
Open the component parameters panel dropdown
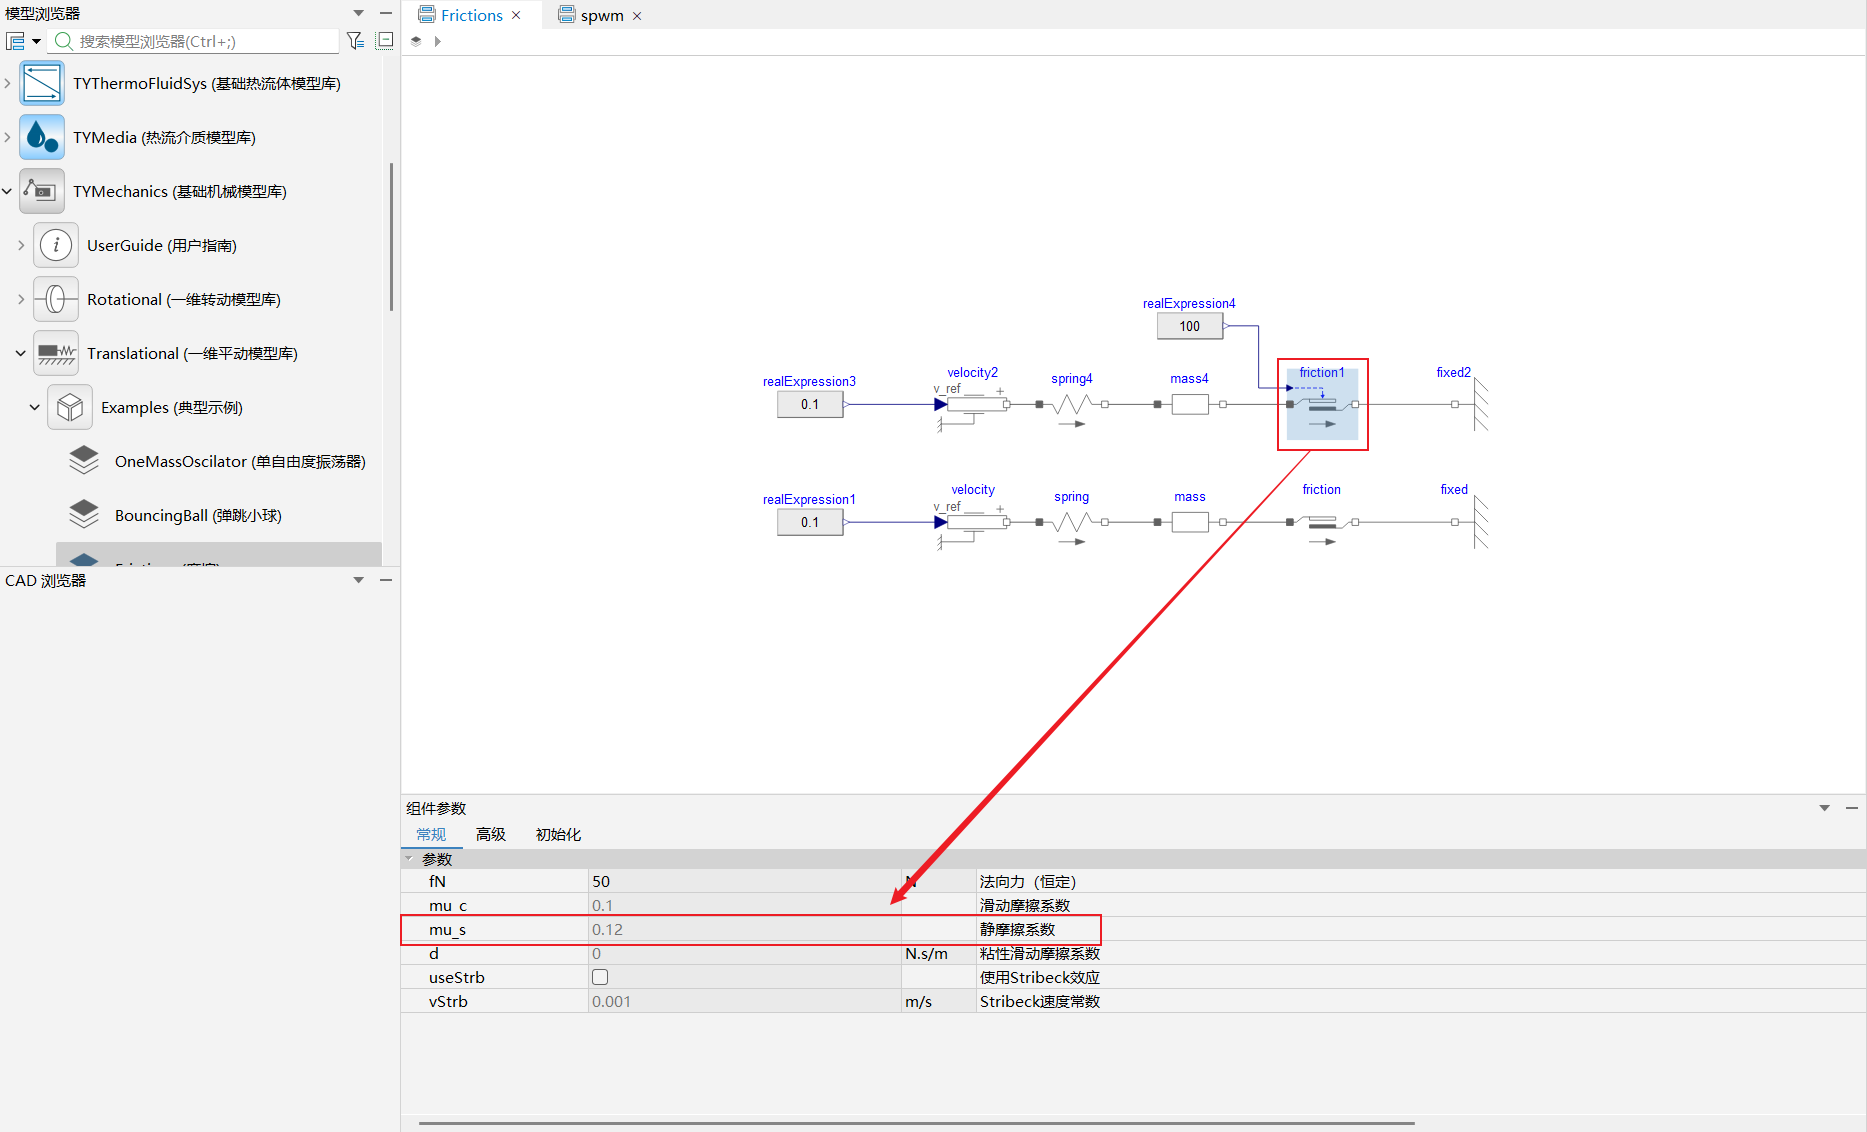1825,808
